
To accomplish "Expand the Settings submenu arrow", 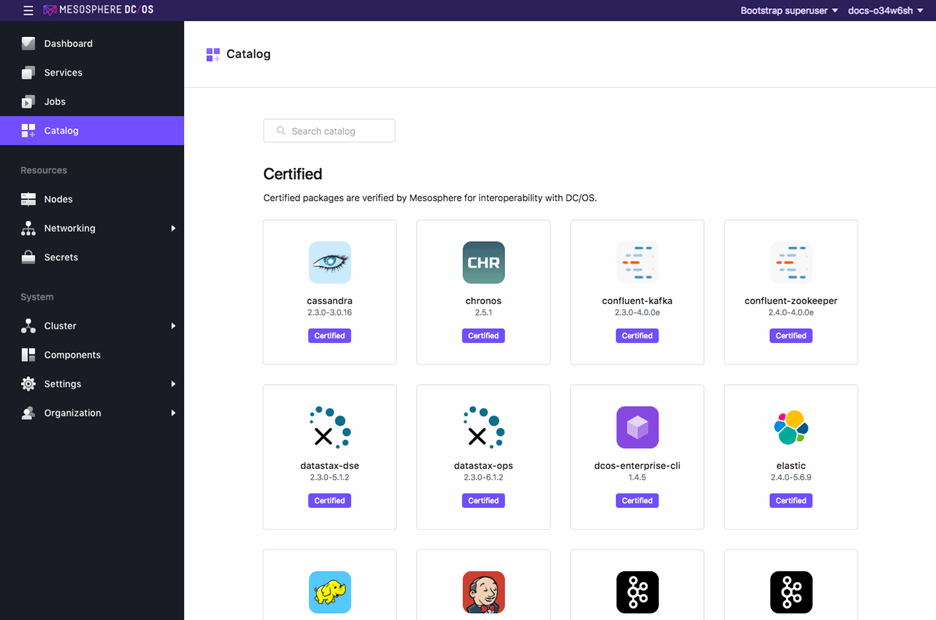I will click(173, 384).
